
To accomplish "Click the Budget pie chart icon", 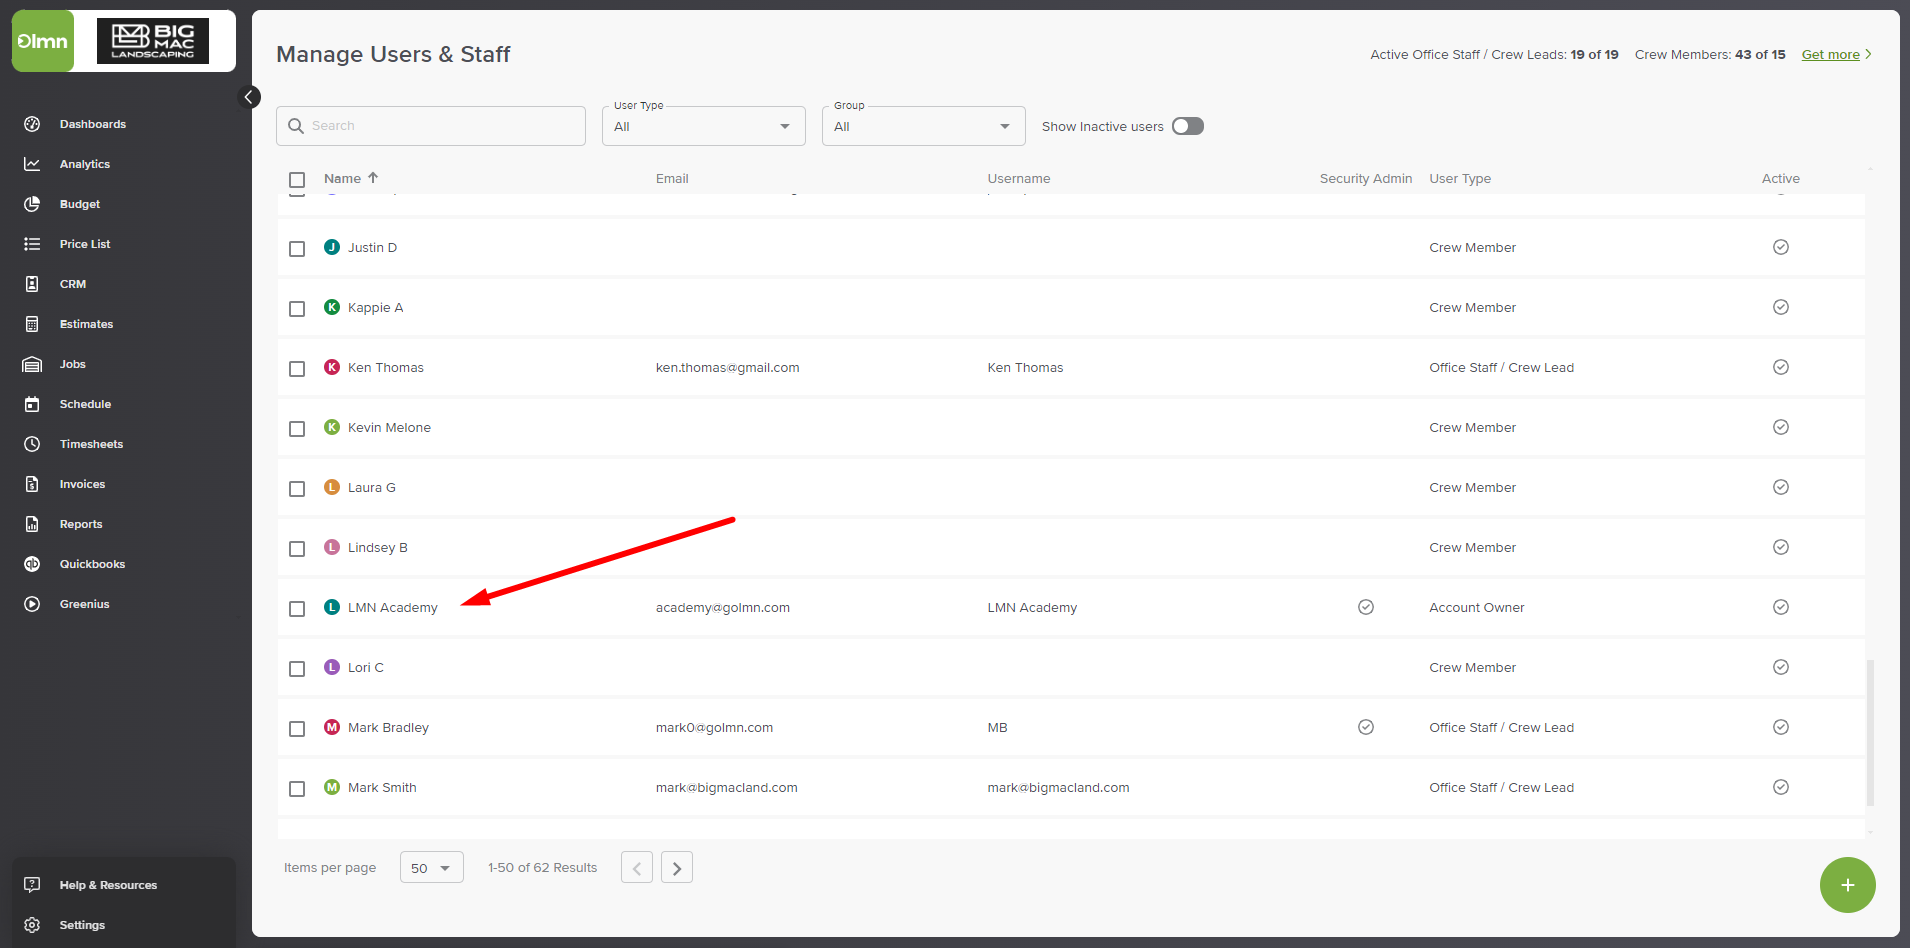I will 32,204.
